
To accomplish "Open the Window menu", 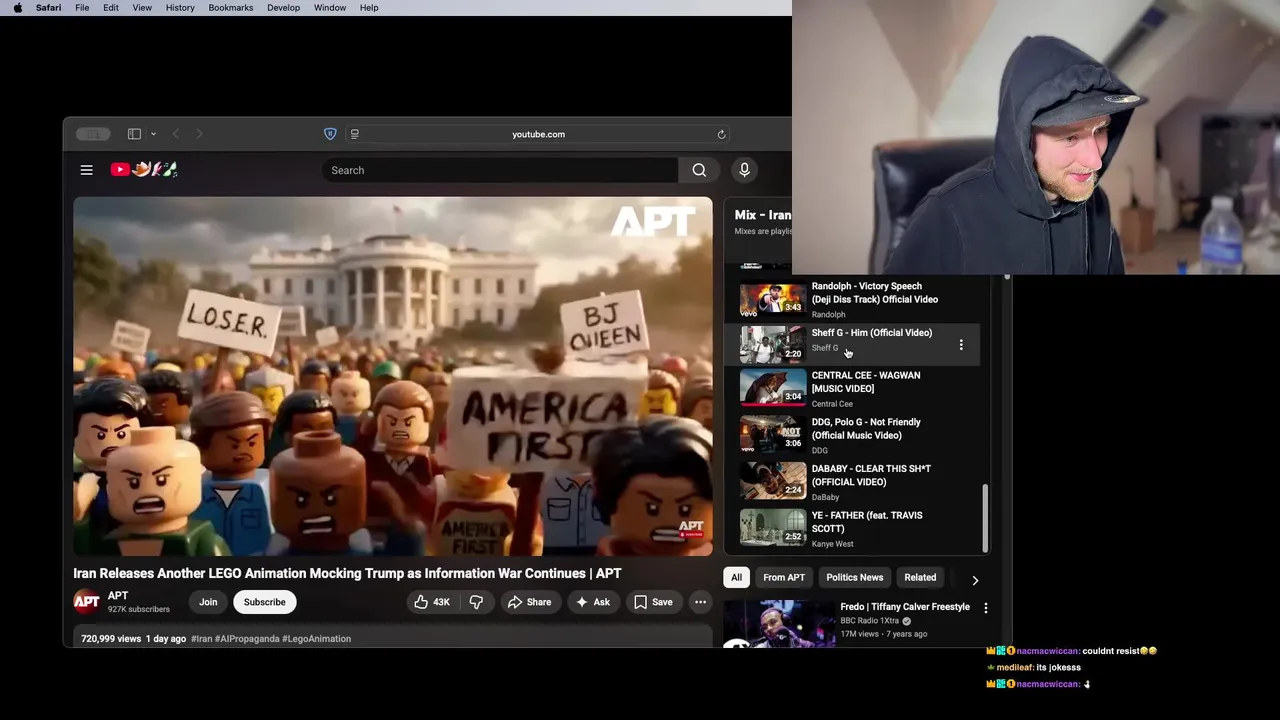I will click(x=330, y=7).
